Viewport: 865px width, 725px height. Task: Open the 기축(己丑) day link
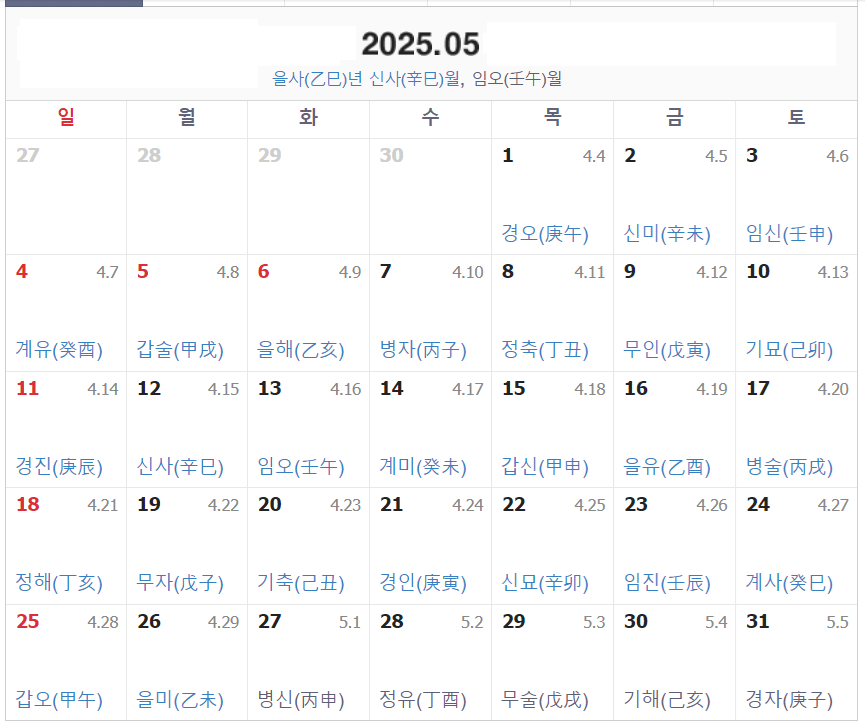tap(301, 583)
